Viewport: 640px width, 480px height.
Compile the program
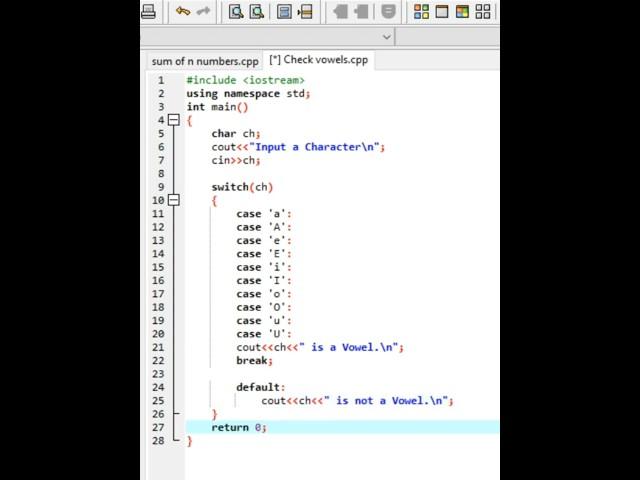421,11
